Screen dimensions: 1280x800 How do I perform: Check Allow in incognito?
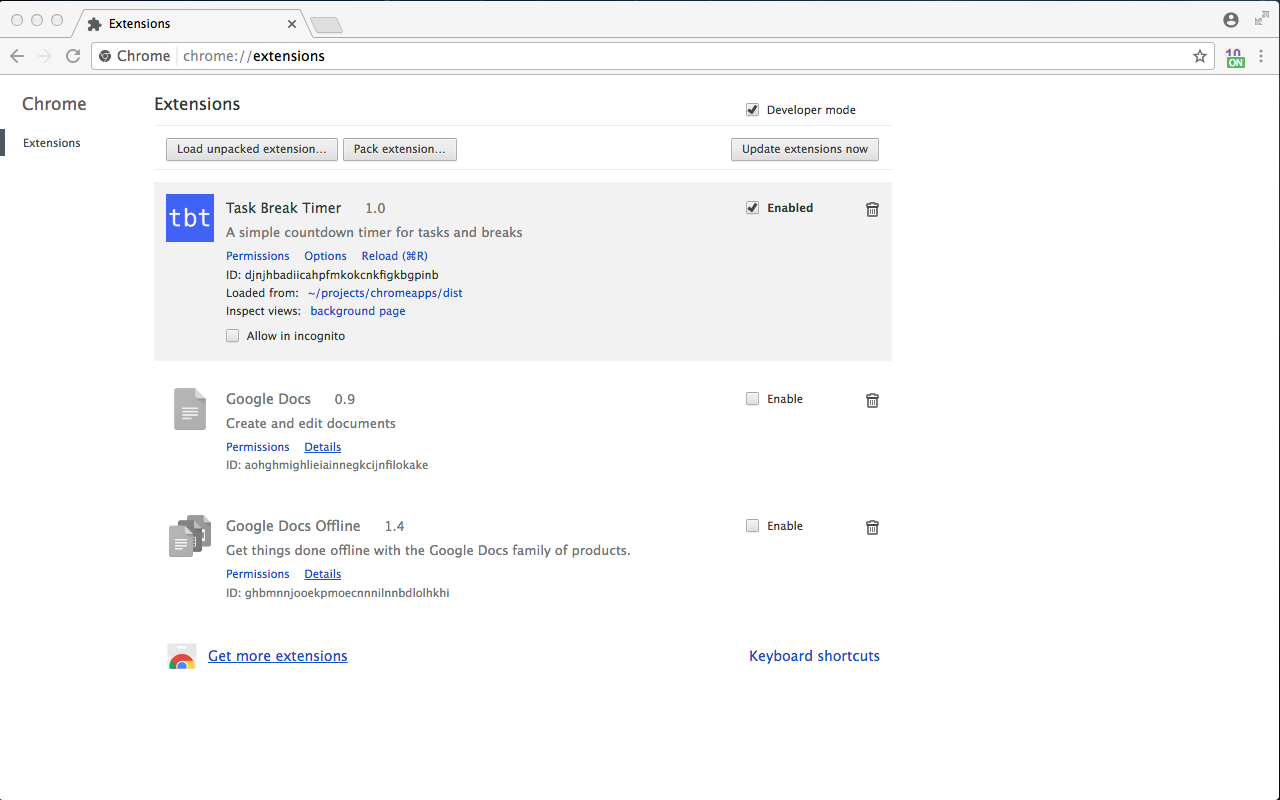233,336
